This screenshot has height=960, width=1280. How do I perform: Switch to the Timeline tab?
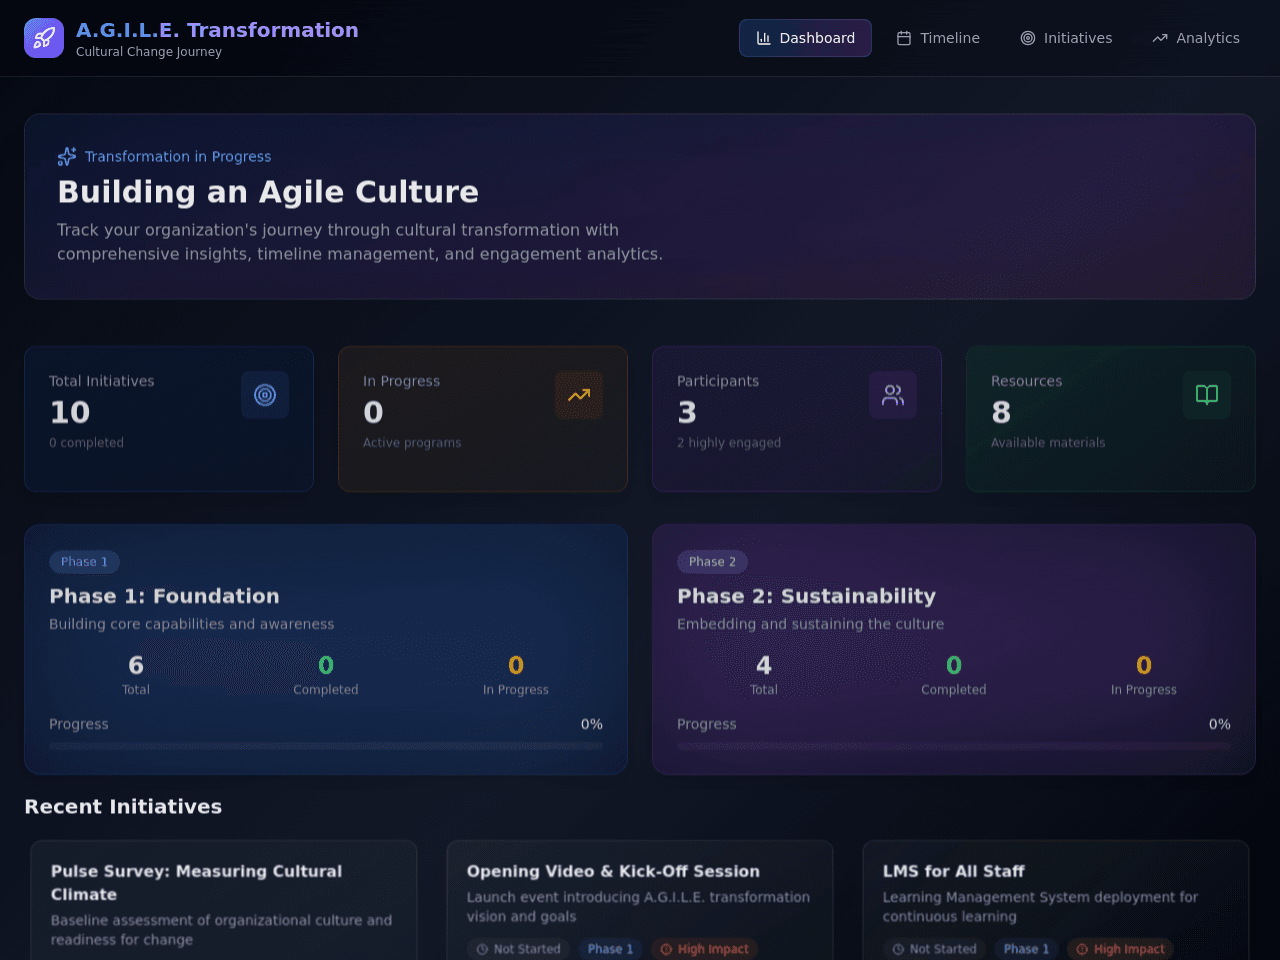tap(938, 38)
